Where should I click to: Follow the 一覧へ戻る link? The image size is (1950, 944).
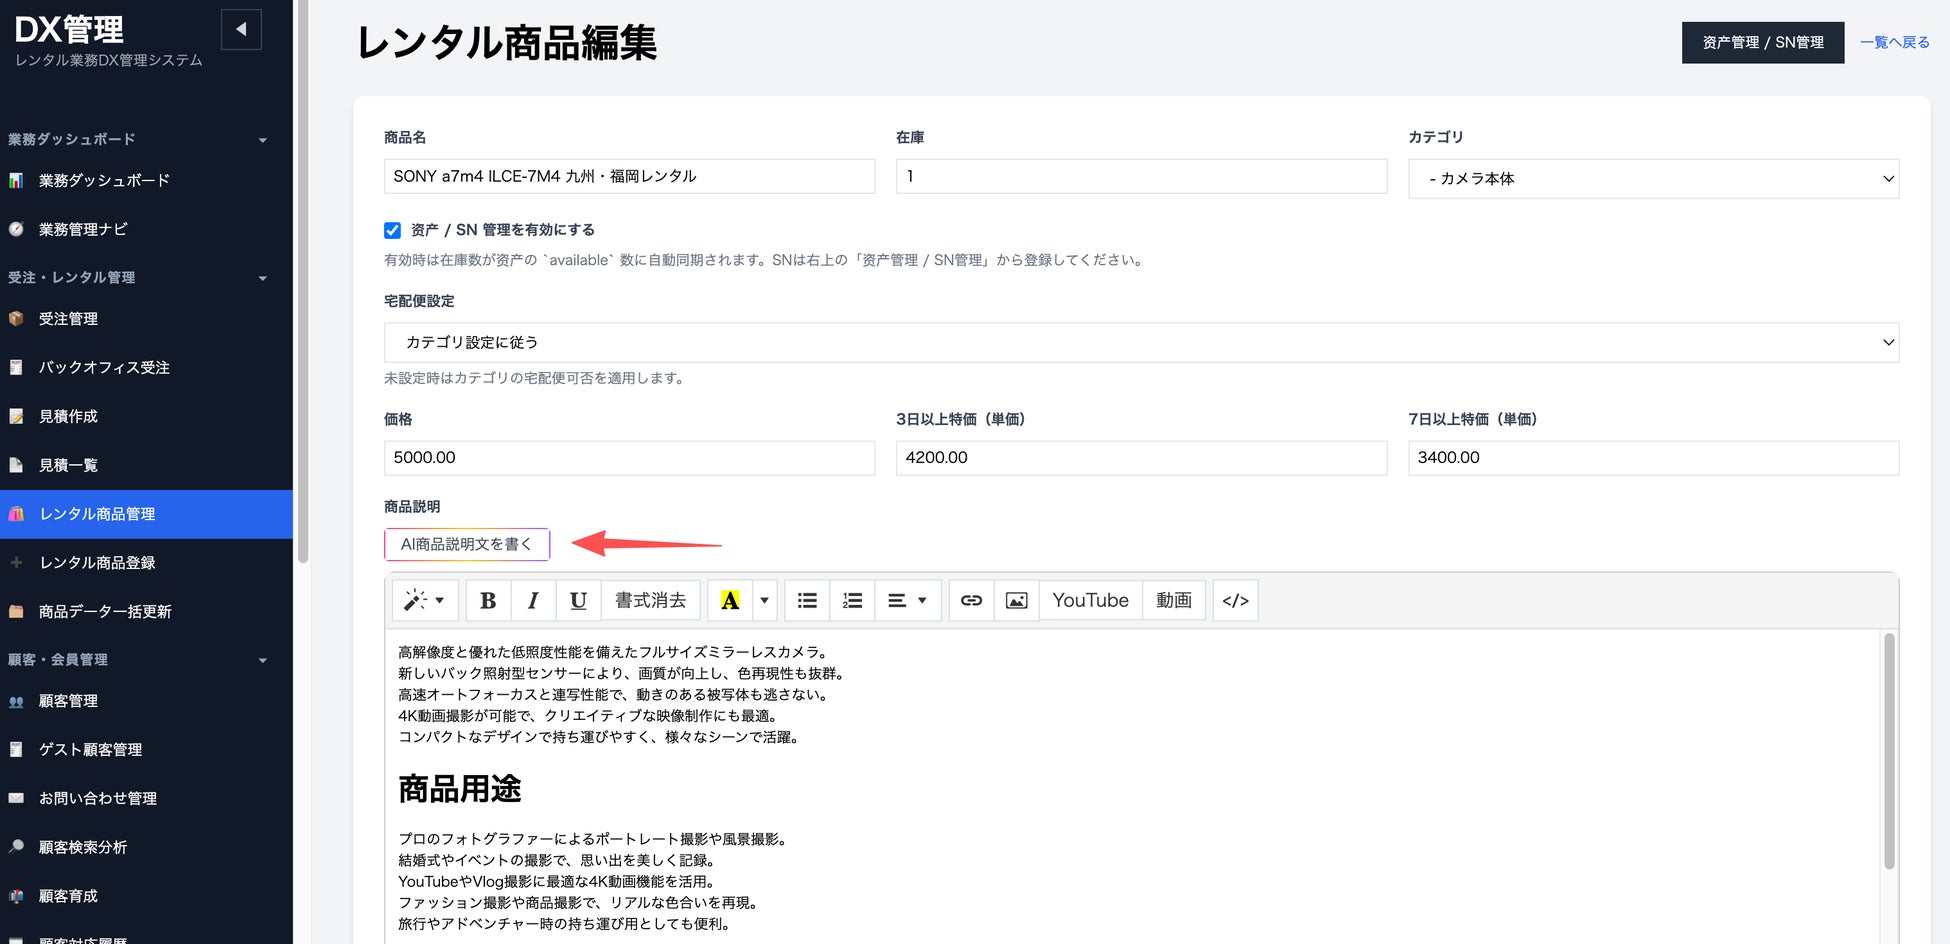point(1895,42)
